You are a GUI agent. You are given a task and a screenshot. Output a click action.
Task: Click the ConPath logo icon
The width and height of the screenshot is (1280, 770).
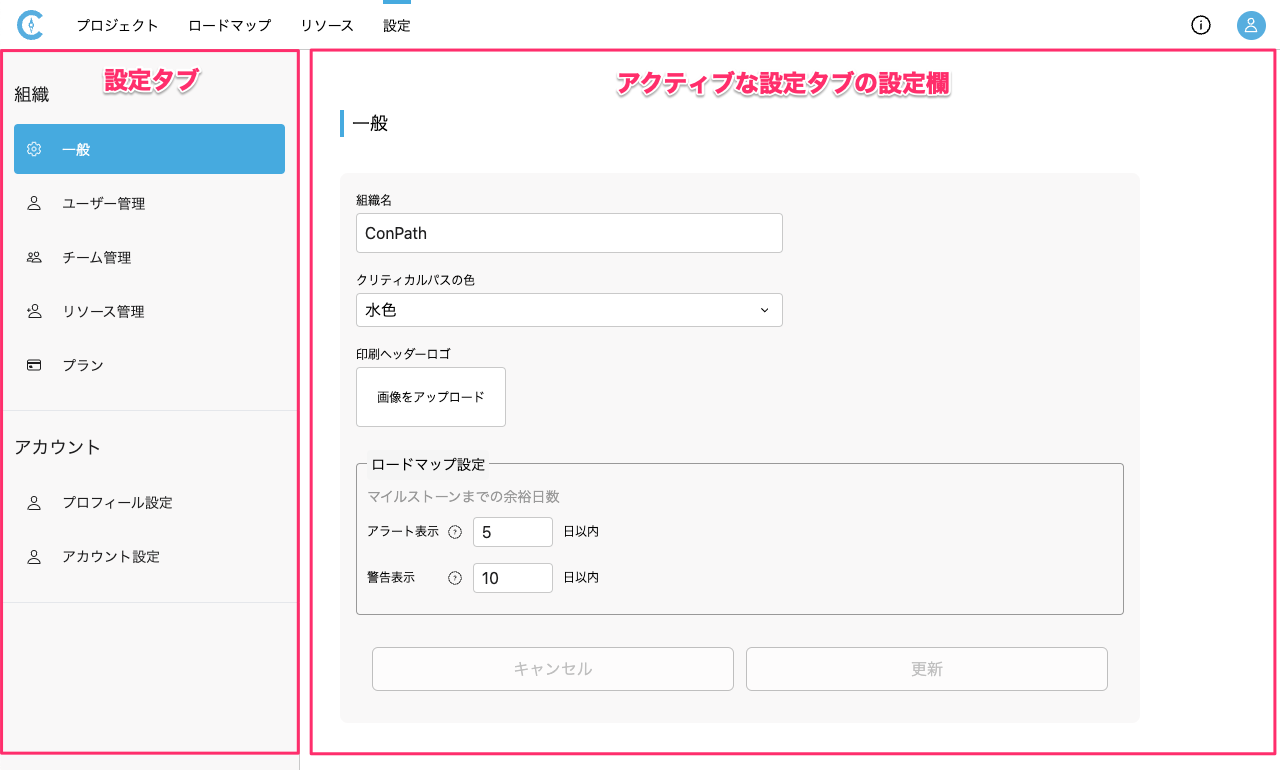pyautogui.click(x=31, y=25)
